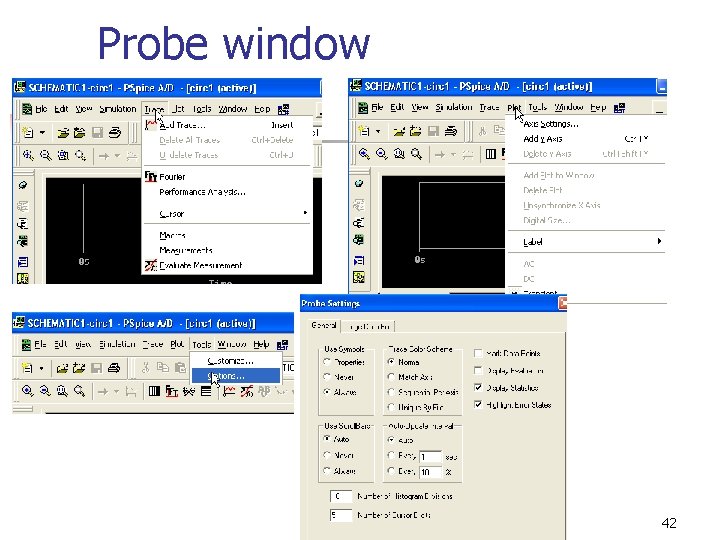
Task: Click Open folder icon in top-left Trace-menu window
Action: point(63,133)
